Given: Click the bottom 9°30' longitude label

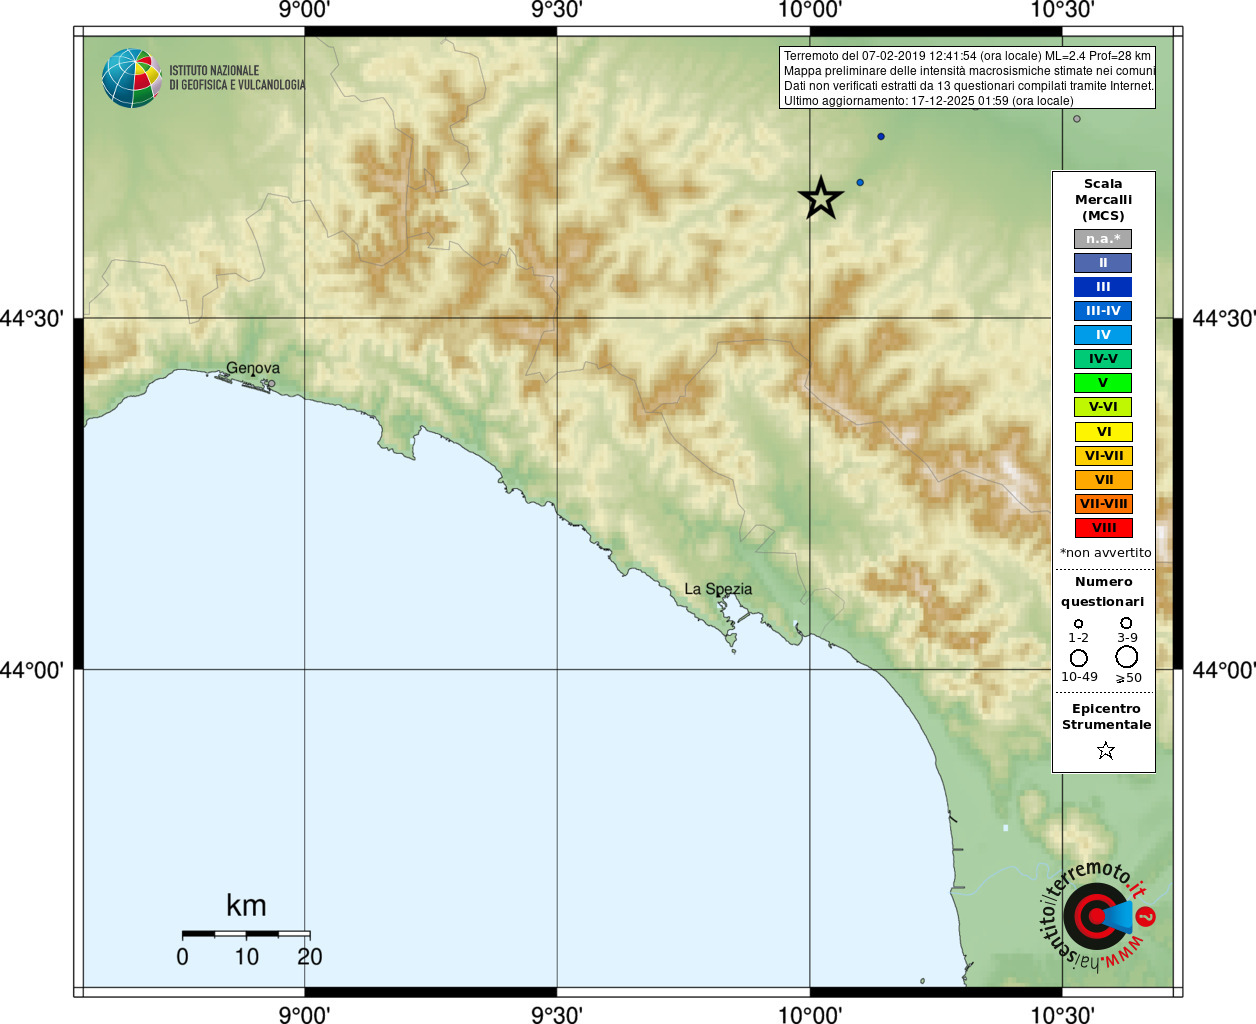Looking at the screenshot, I should (x=557, y=1015).
